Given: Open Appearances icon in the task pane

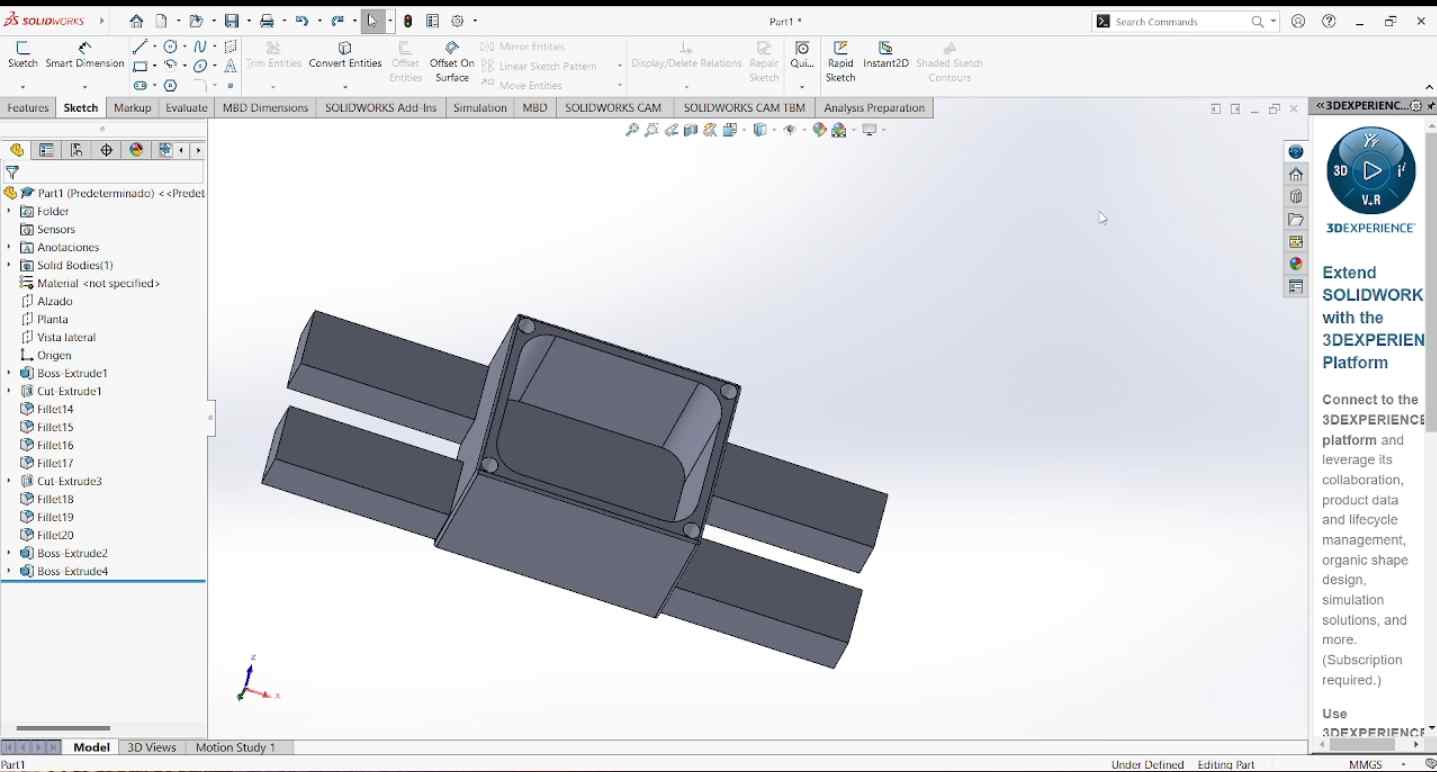Looking at the screenshot, I should (1296, 264).
